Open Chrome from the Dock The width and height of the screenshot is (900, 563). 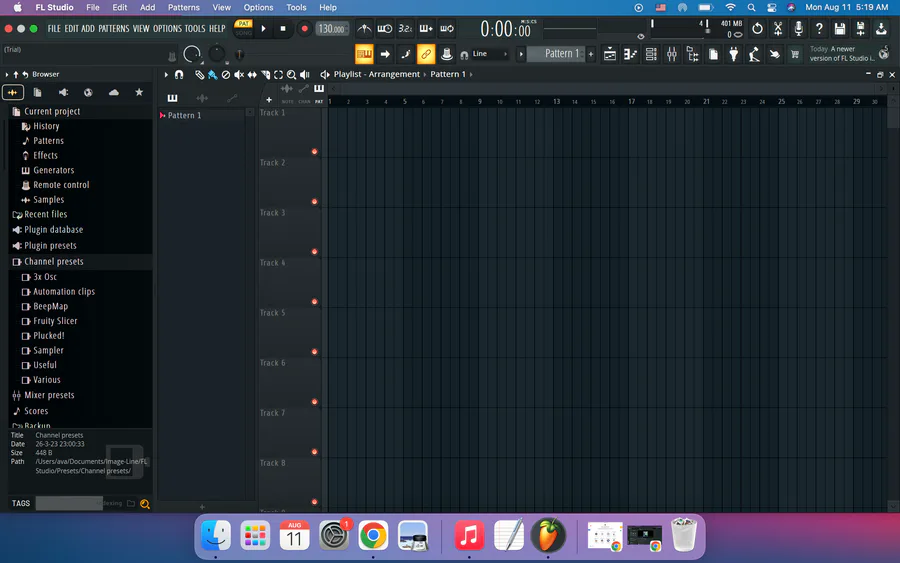pyautogui.click(x=373, y=535)
